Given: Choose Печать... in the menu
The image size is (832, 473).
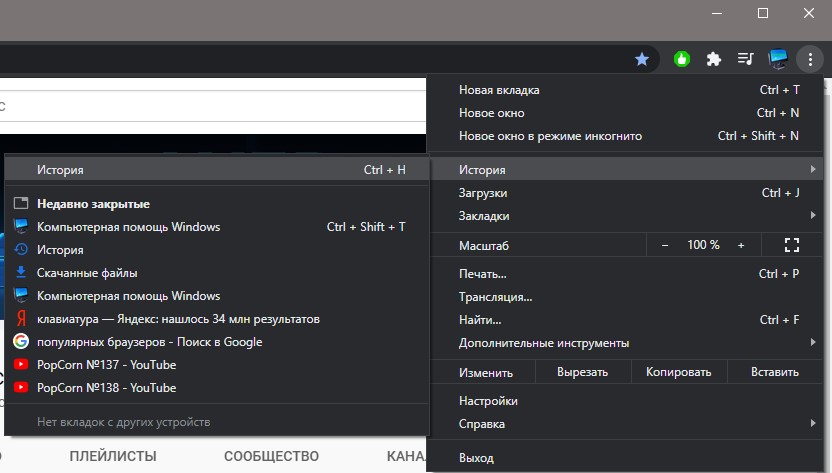Looking at the screenshot, I should click(x=626, y=274).
